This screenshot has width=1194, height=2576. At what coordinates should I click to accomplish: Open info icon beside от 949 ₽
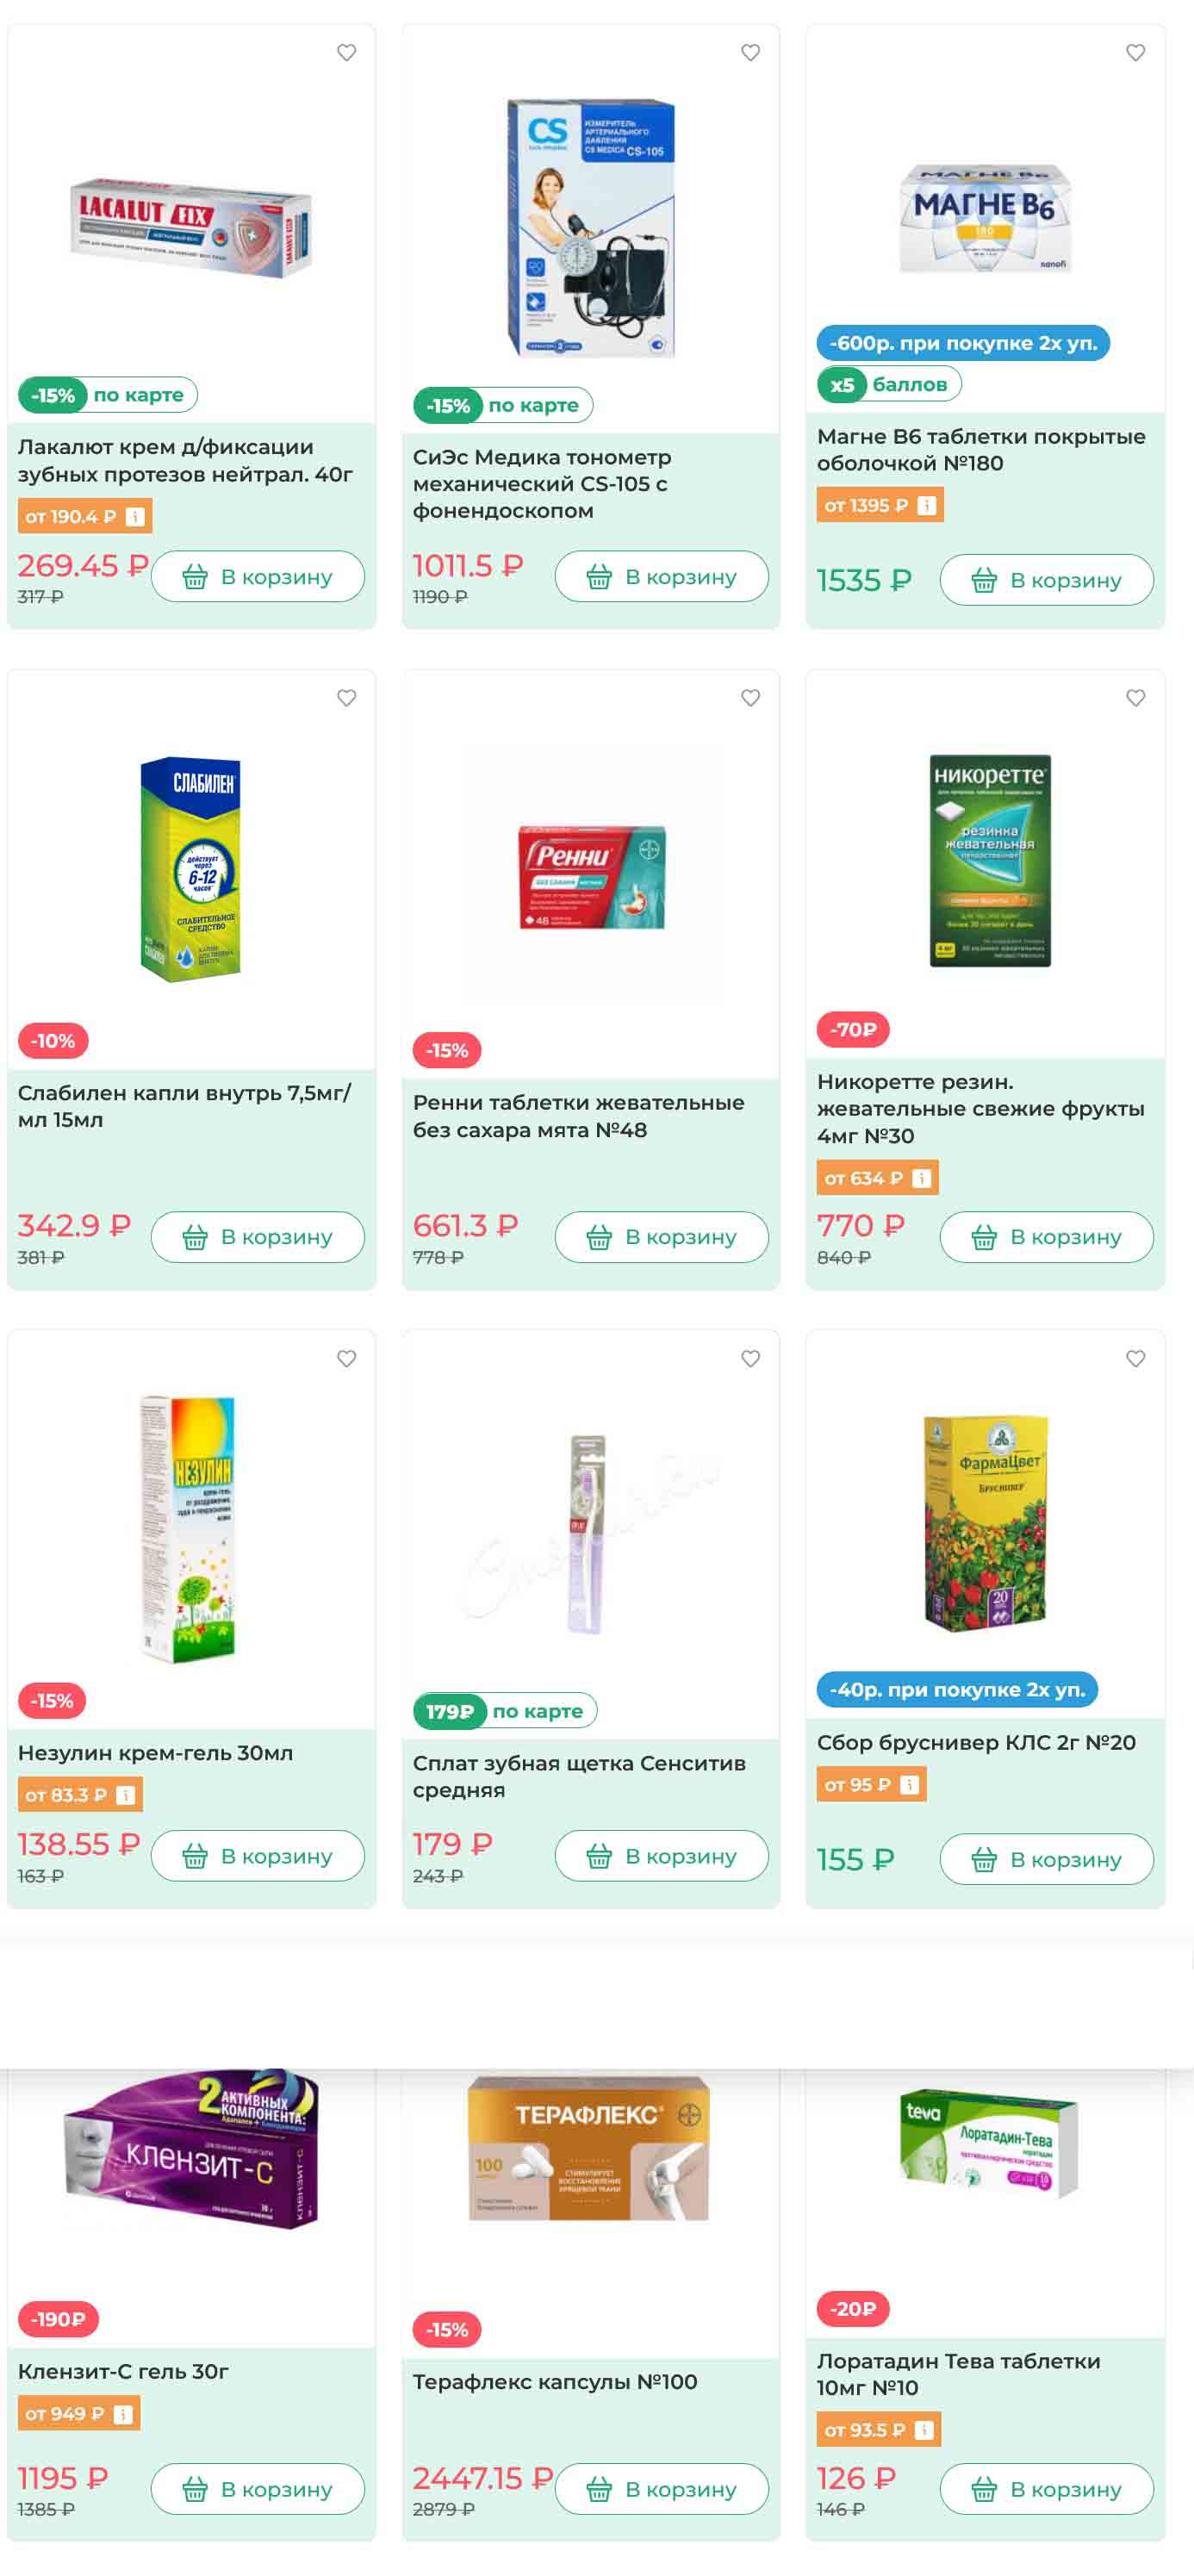pyautogui.click(x=123, y=2414)
